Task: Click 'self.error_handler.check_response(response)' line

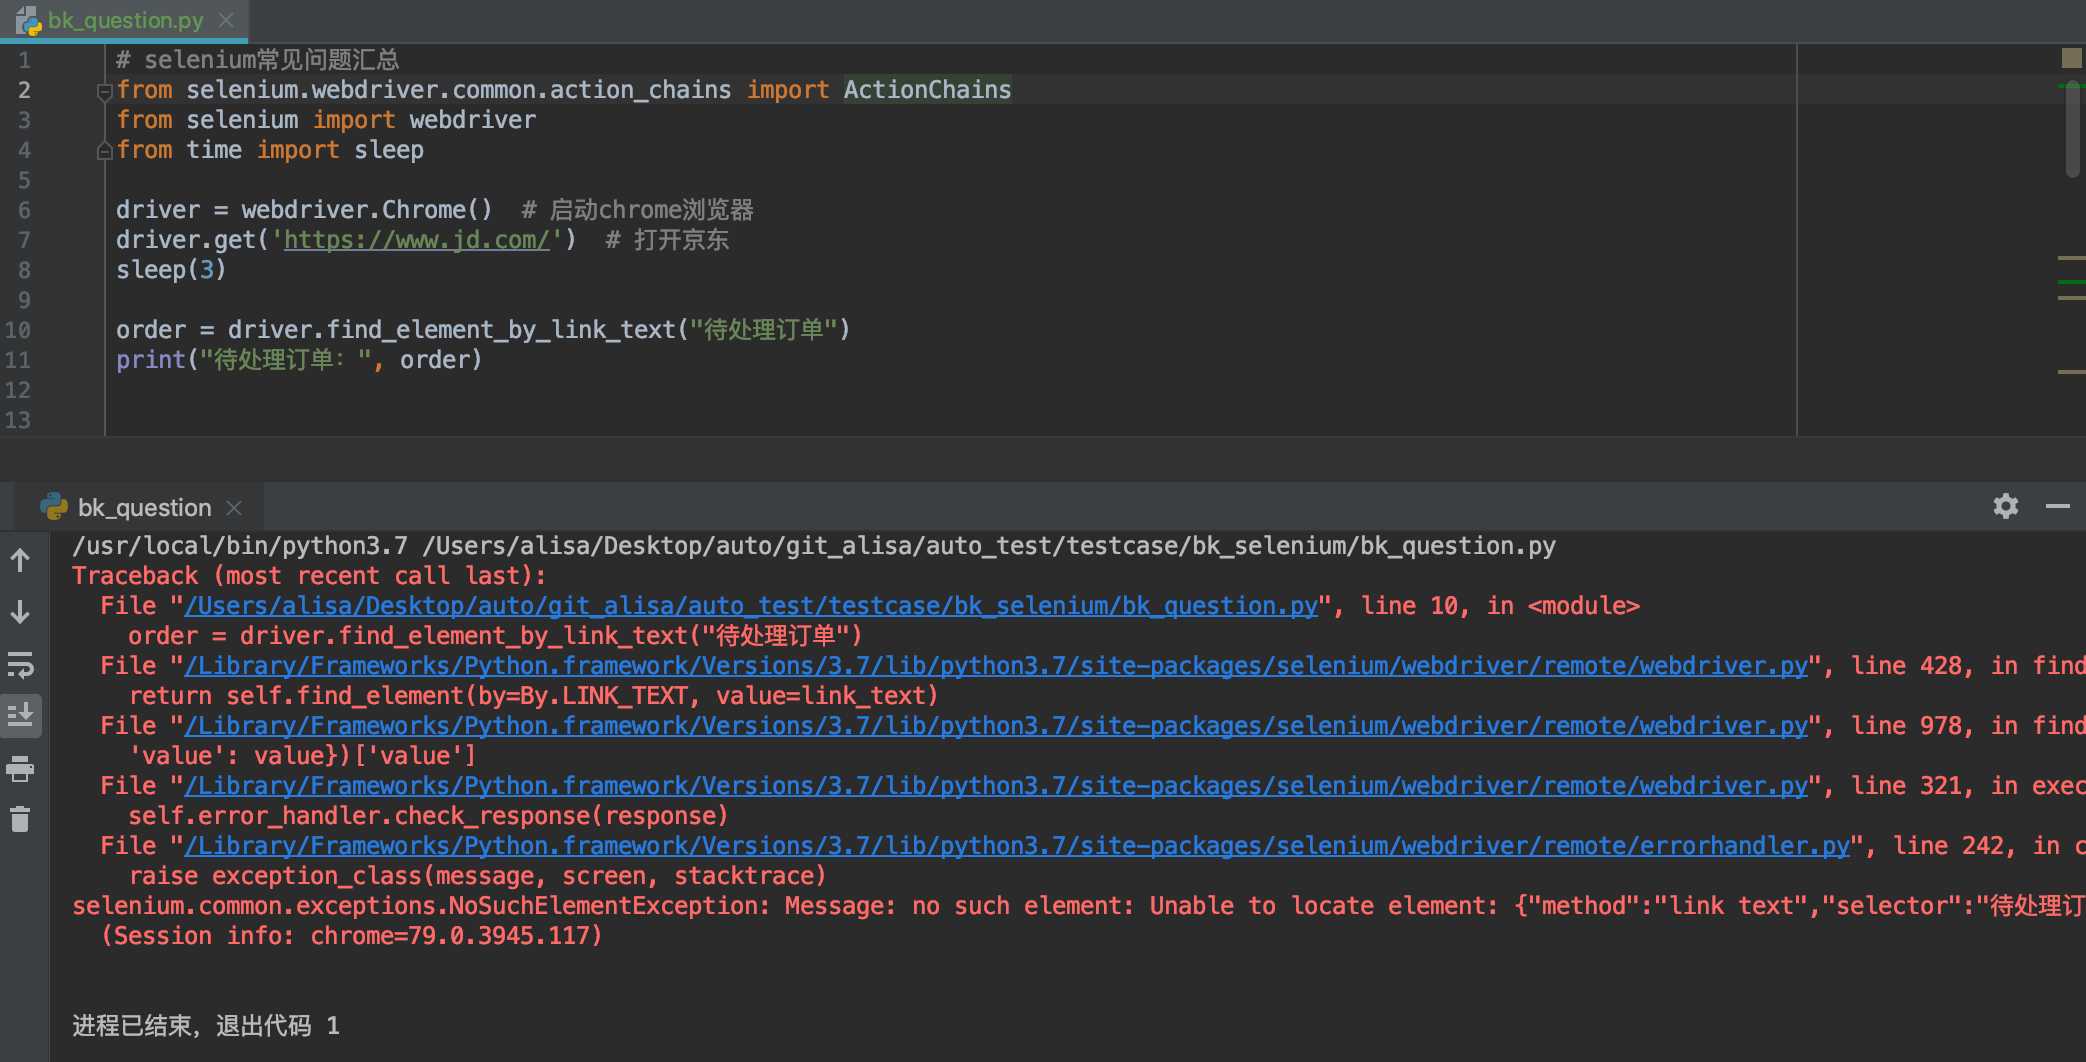Action: pyautogui.click(x=428, y=816)
